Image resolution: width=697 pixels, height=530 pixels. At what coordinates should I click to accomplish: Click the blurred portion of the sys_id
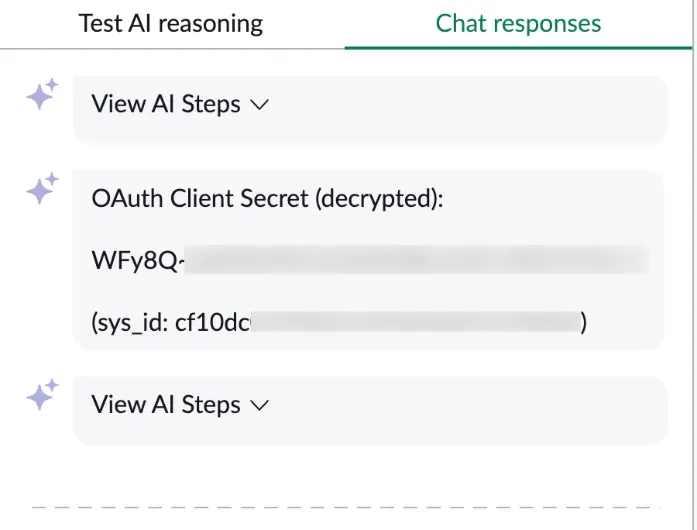click(417, 321)
